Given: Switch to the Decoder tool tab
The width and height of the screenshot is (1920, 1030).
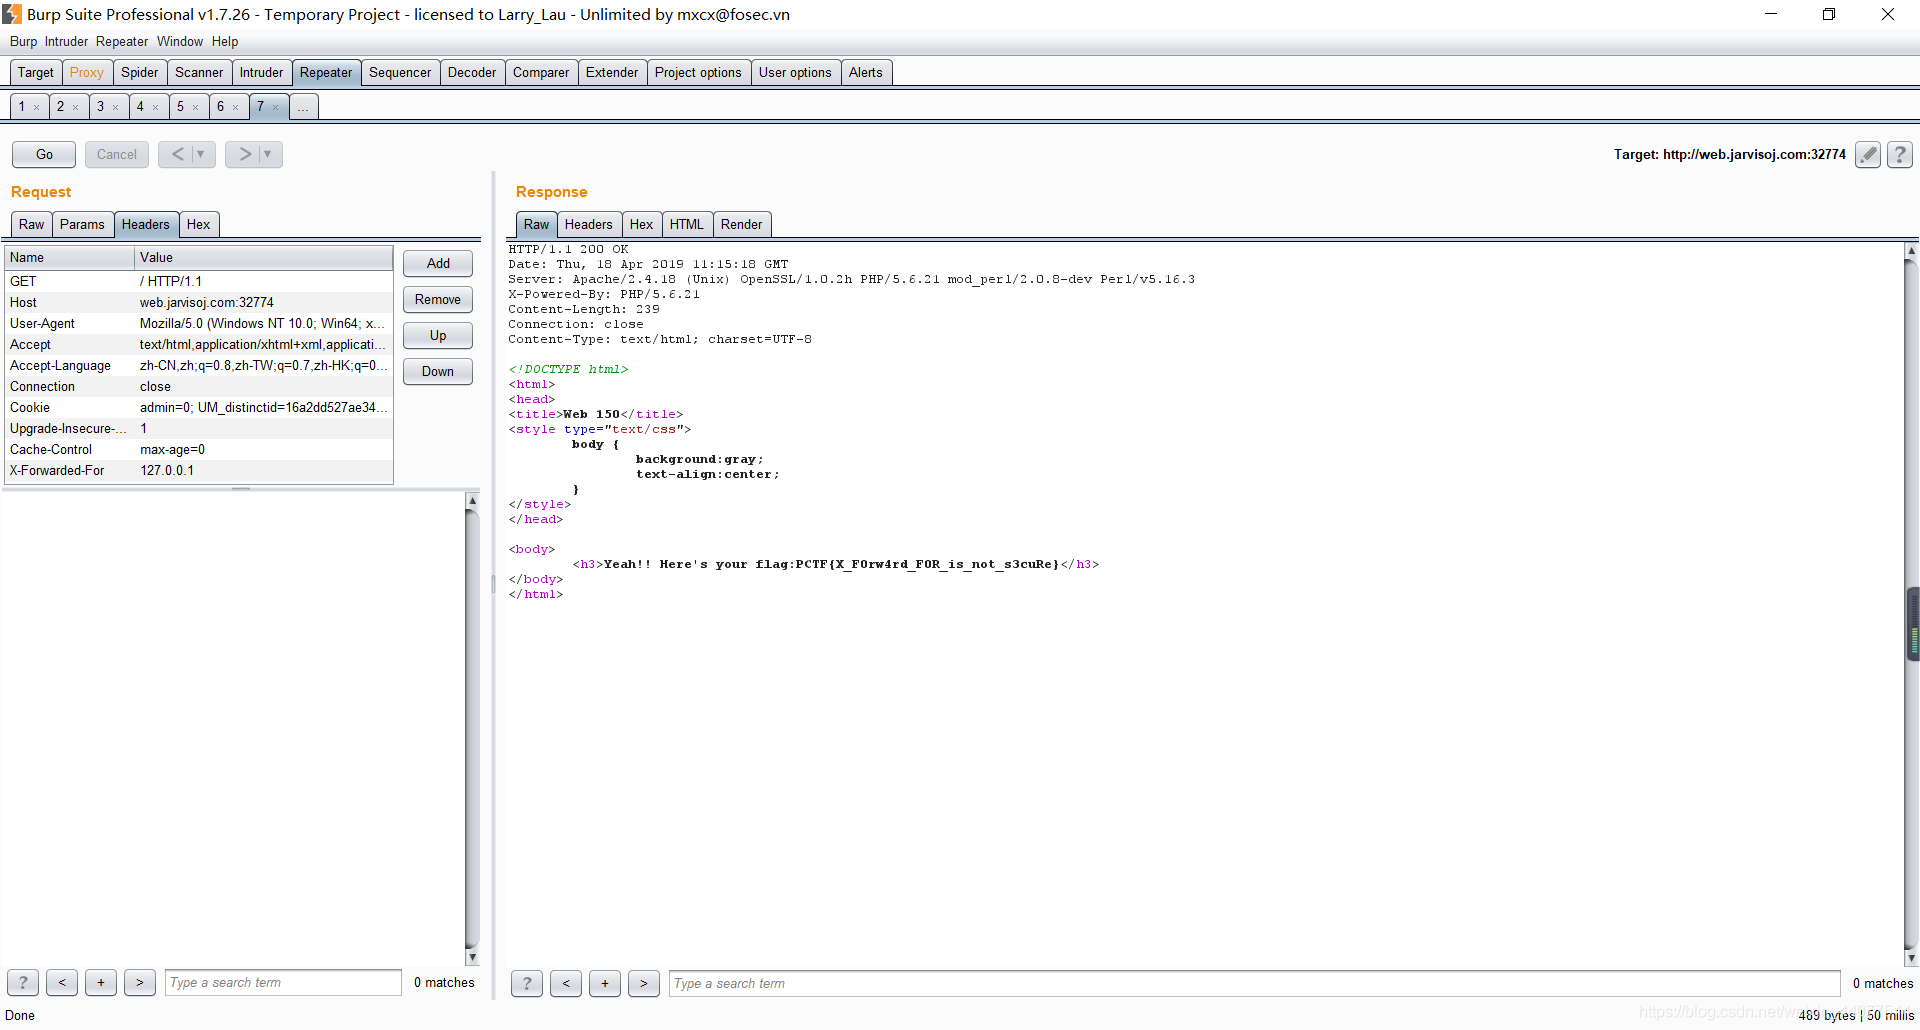Looking at the screenshot, I should click(472, 72).
